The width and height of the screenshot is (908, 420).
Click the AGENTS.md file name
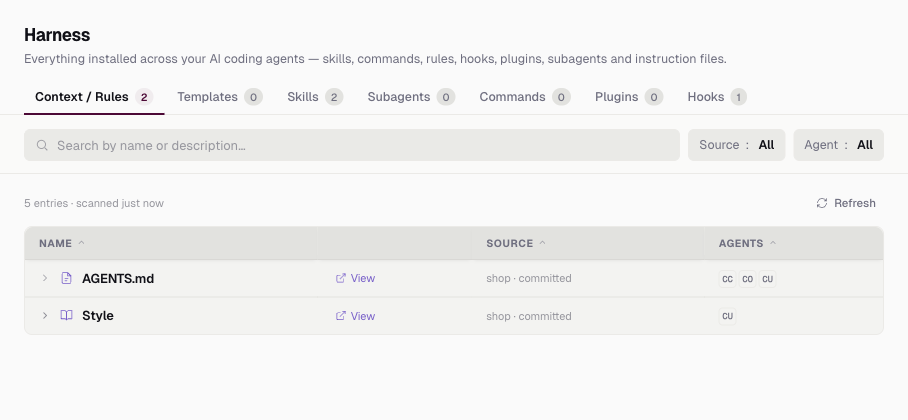pyautogui.click(x=118, y=279)
